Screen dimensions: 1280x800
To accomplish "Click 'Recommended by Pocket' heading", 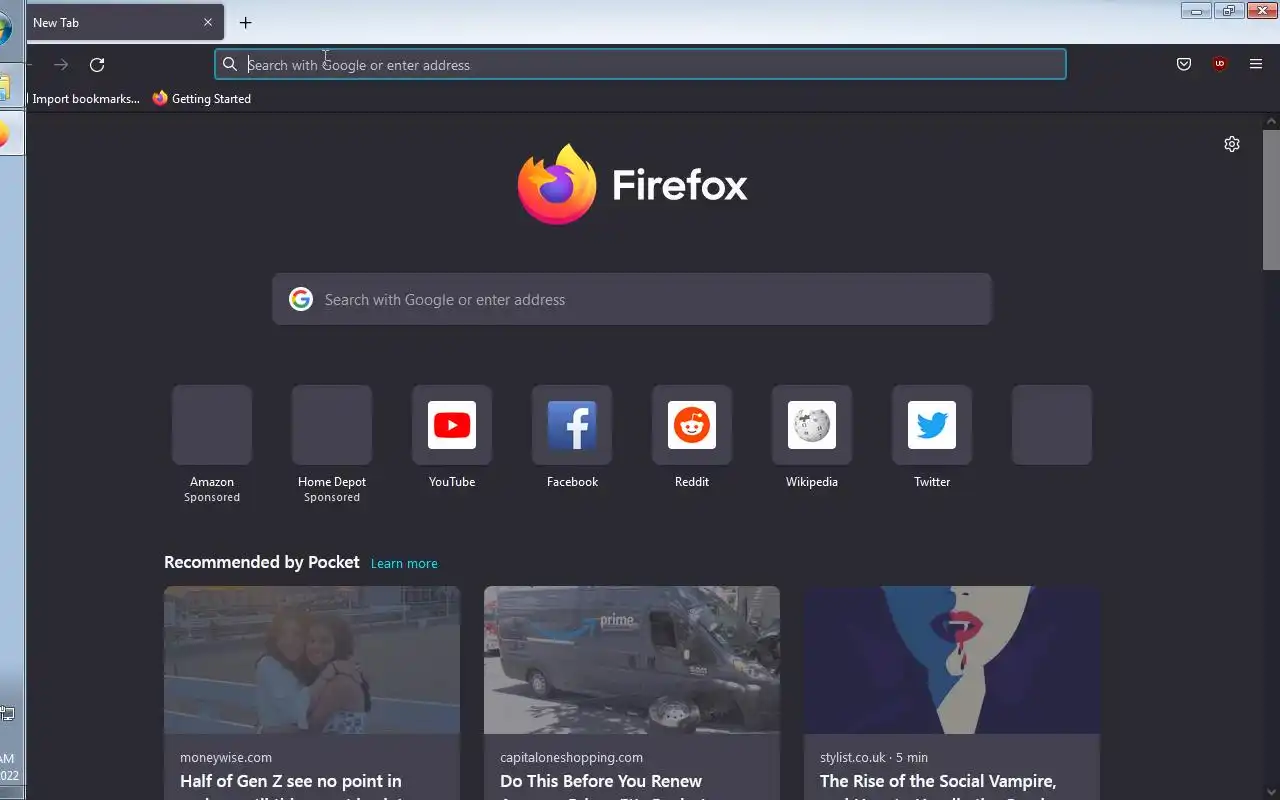I will pyautogui.click(x=262, y=562).
